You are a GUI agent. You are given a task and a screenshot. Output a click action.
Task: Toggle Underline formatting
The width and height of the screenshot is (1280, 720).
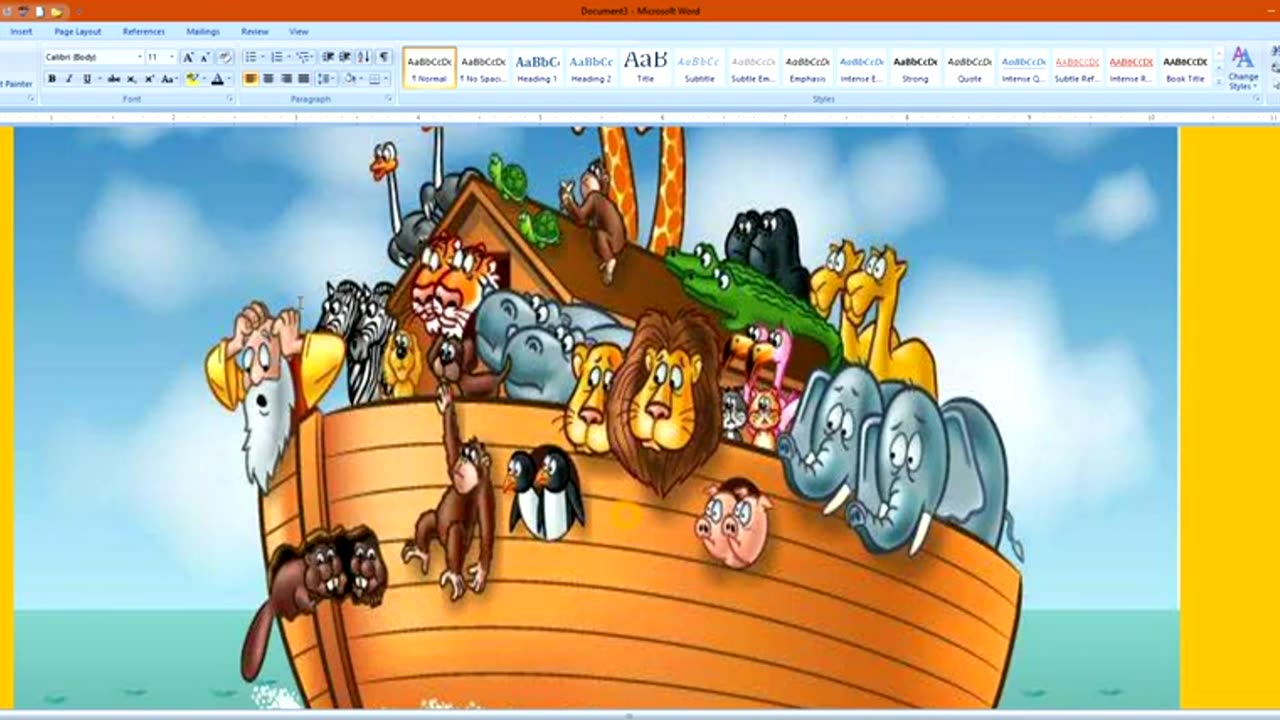tap(87, 79)
